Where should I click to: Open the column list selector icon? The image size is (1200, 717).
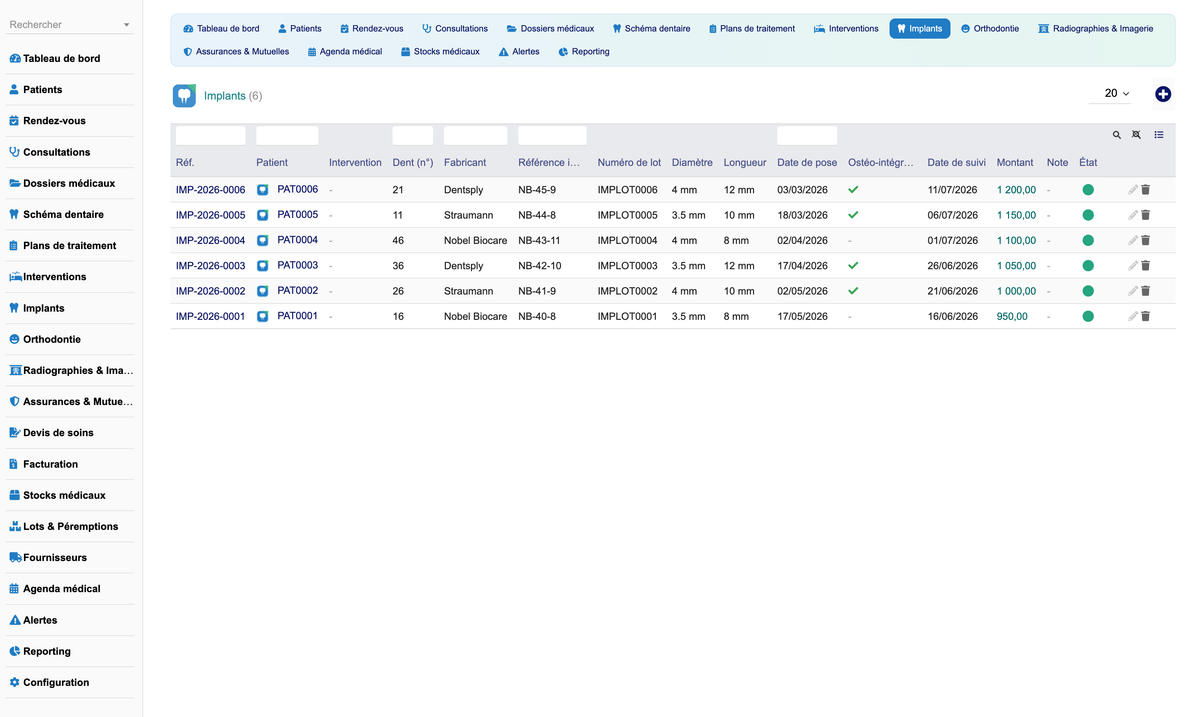[x=1159, y=135]
